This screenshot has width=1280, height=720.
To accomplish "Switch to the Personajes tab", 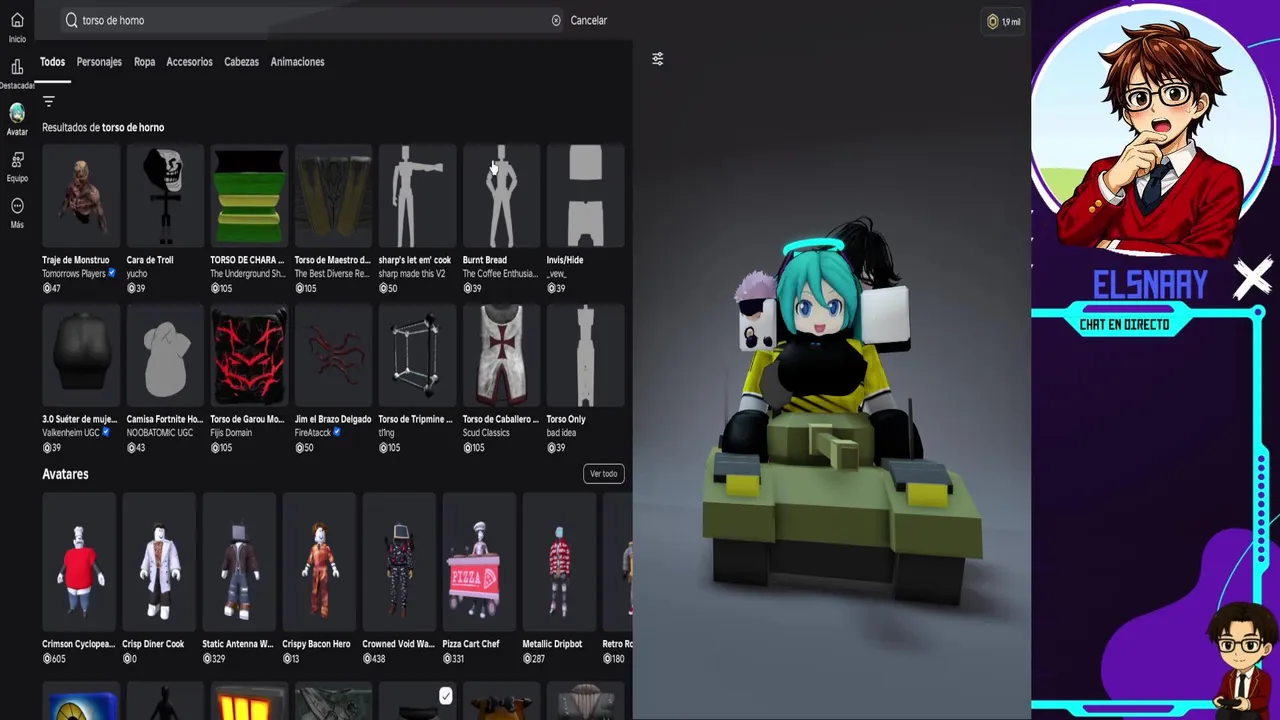I will tap(99, 62).
